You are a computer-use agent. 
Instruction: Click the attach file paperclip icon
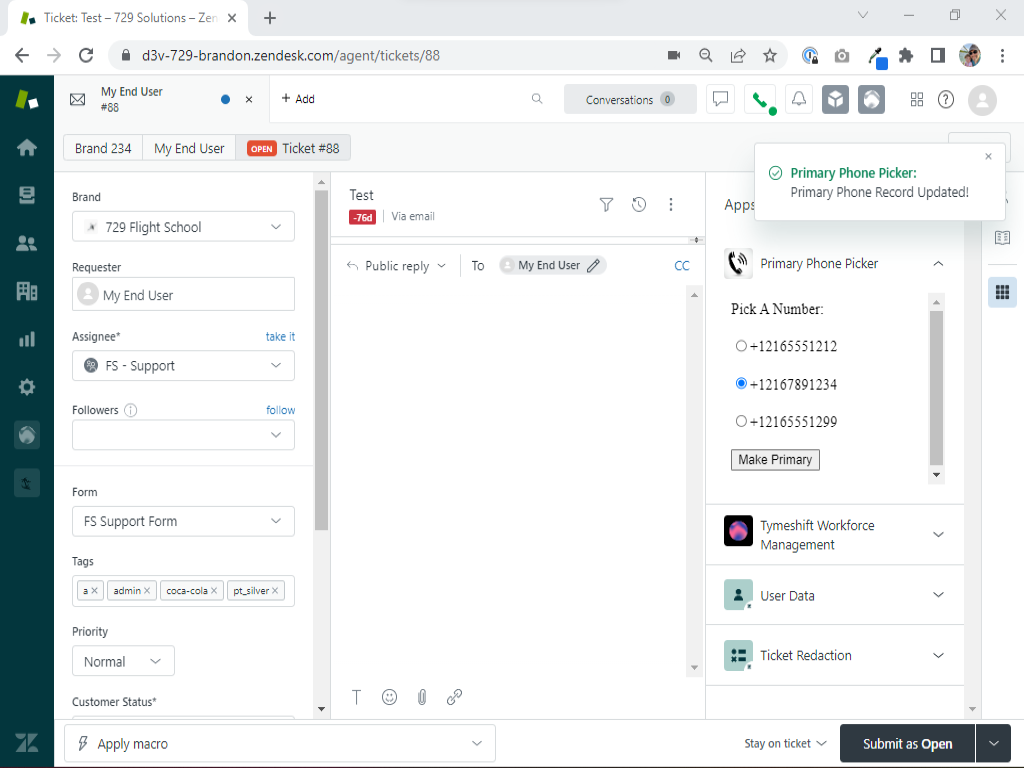pos(422,697)
